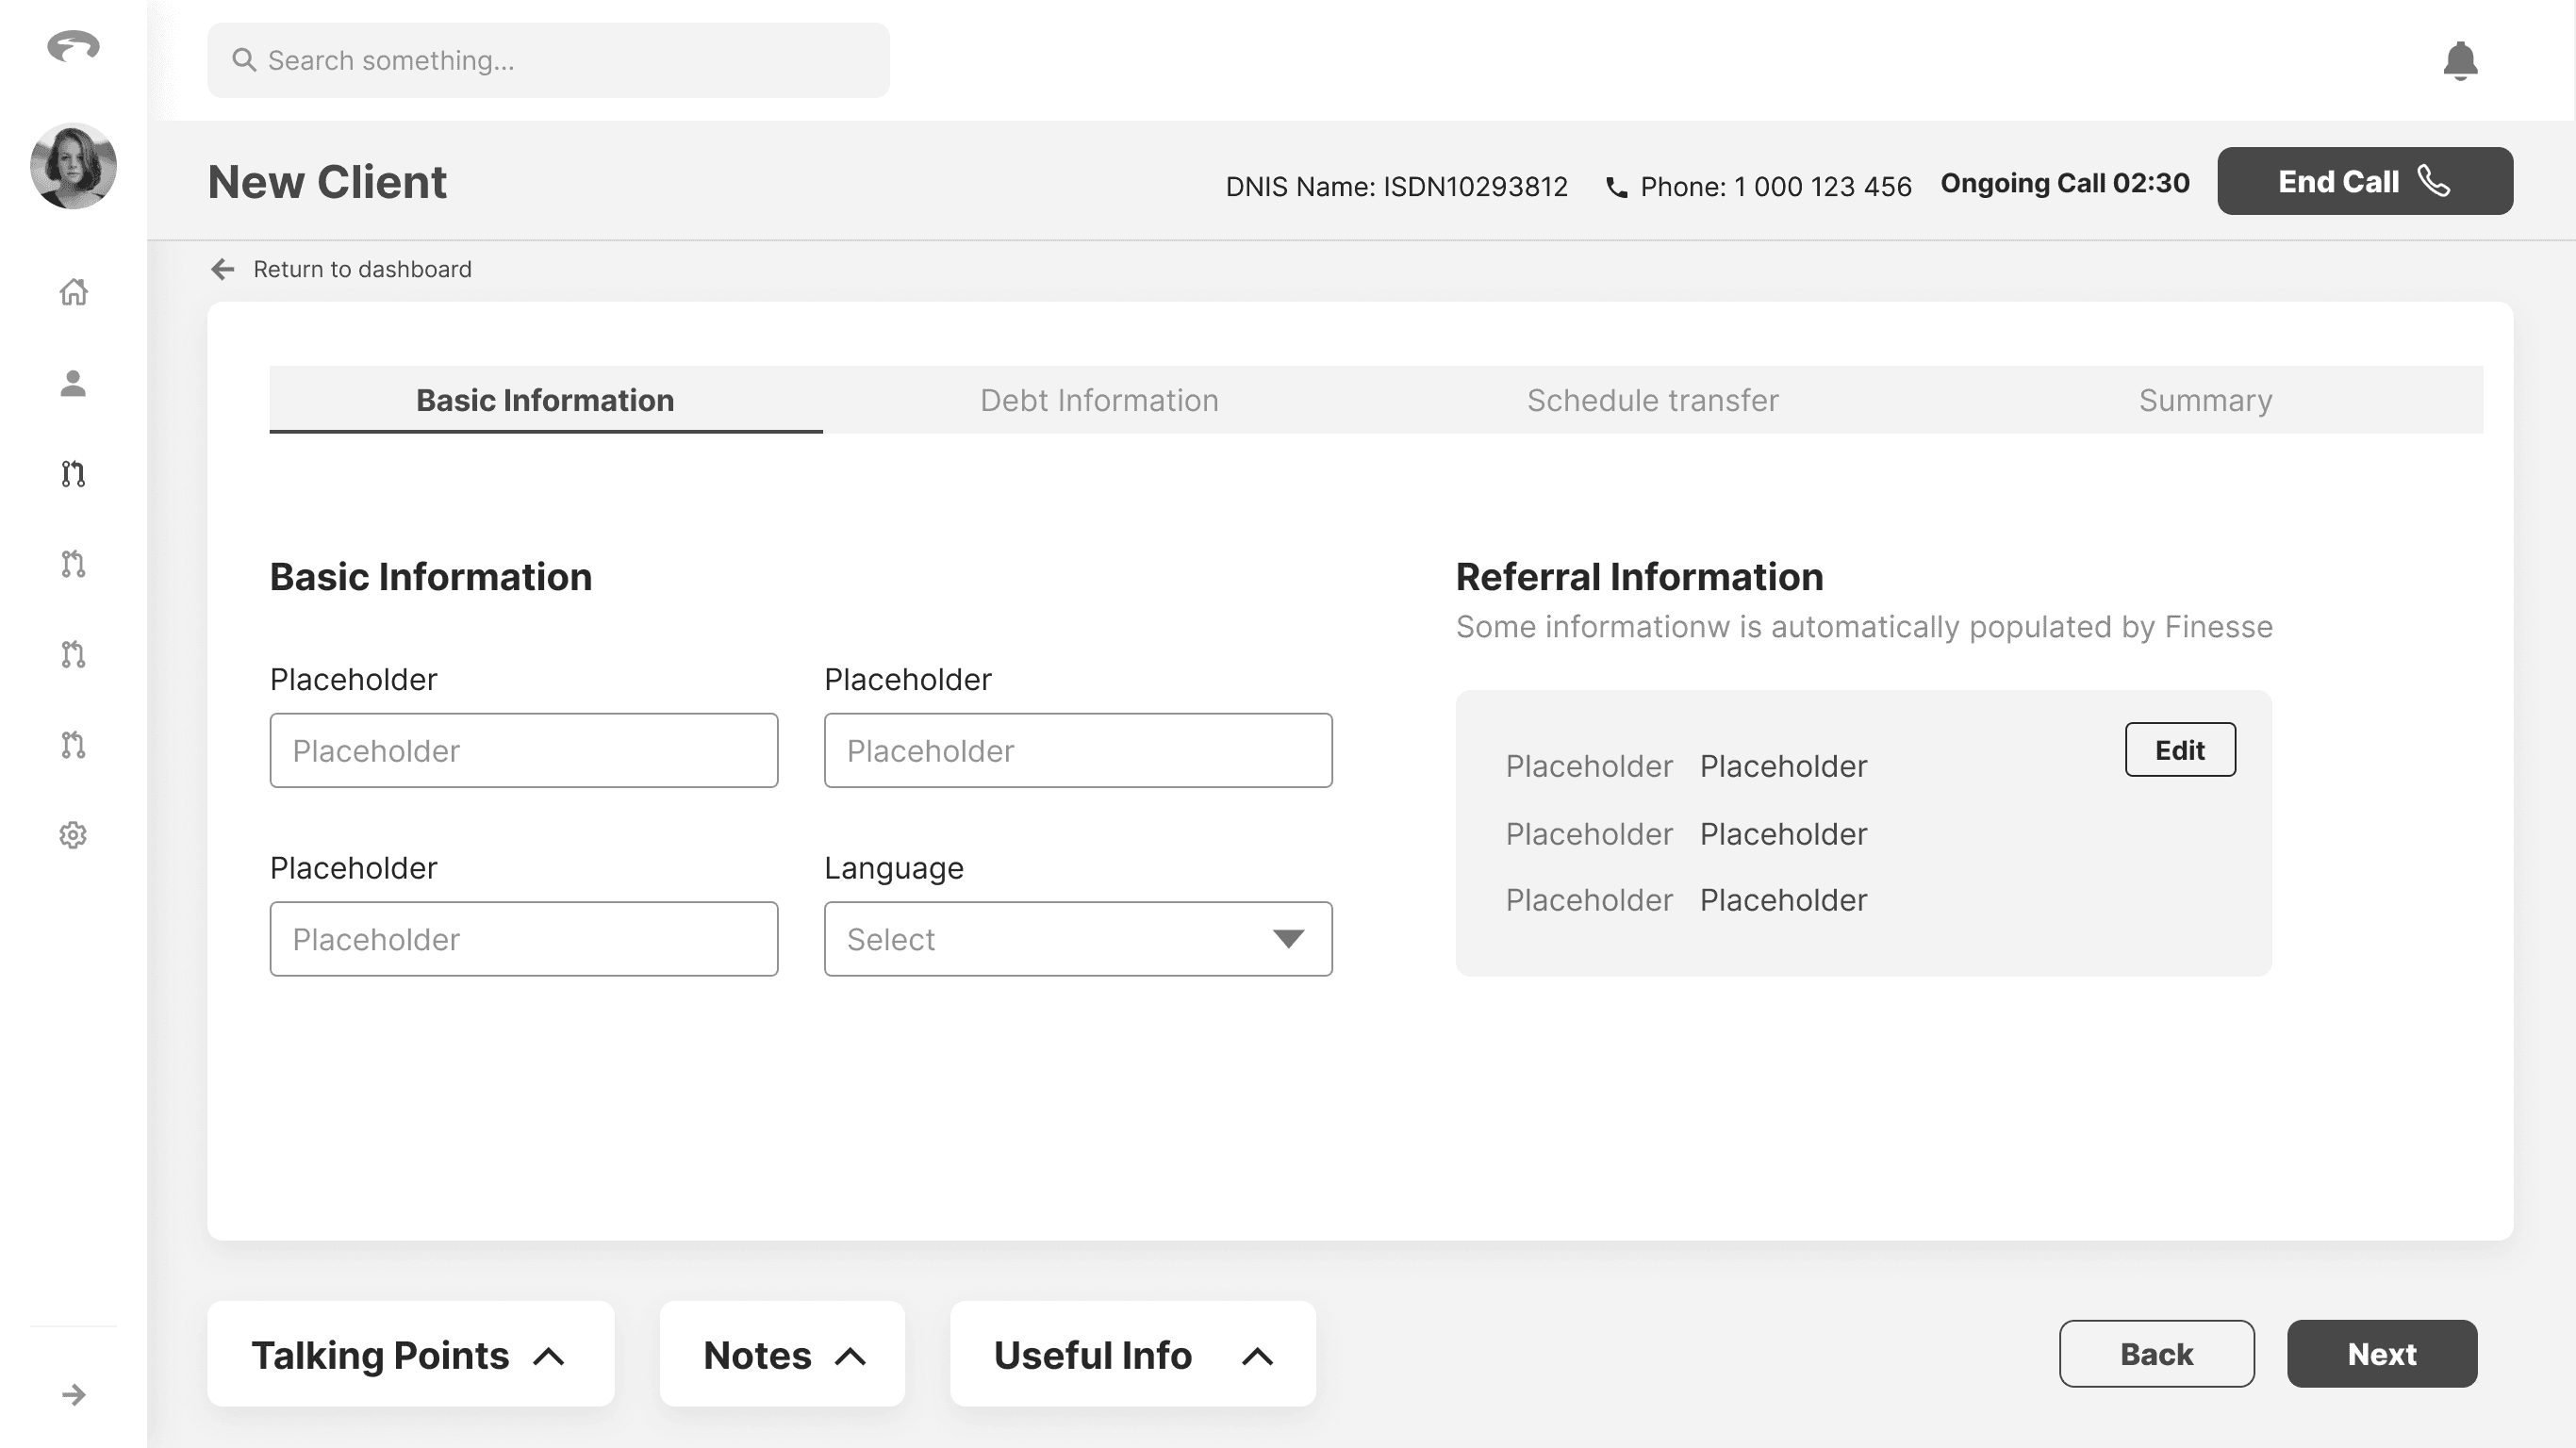Expand the Talking Points panel

410,1354
